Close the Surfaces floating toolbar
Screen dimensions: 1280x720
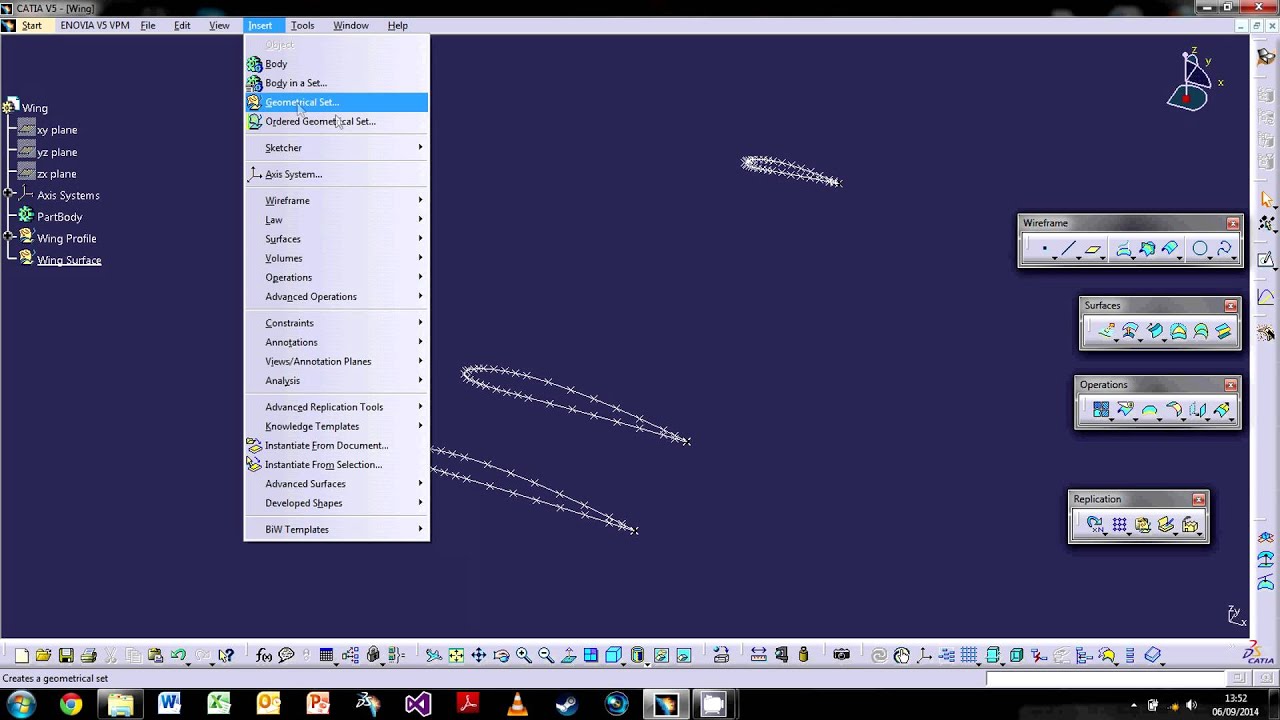(x=1231, y=306)
